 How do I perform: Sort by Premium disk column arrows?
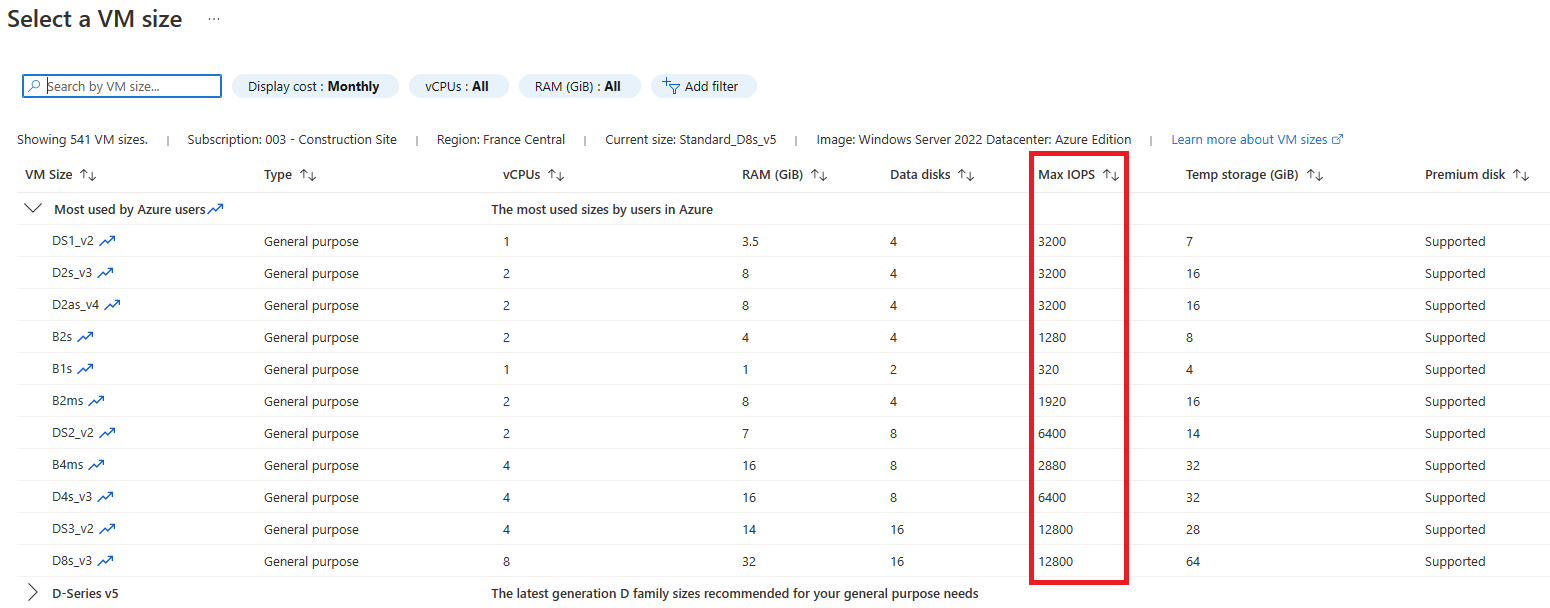pyautogui.click(x=1521, y=175)
